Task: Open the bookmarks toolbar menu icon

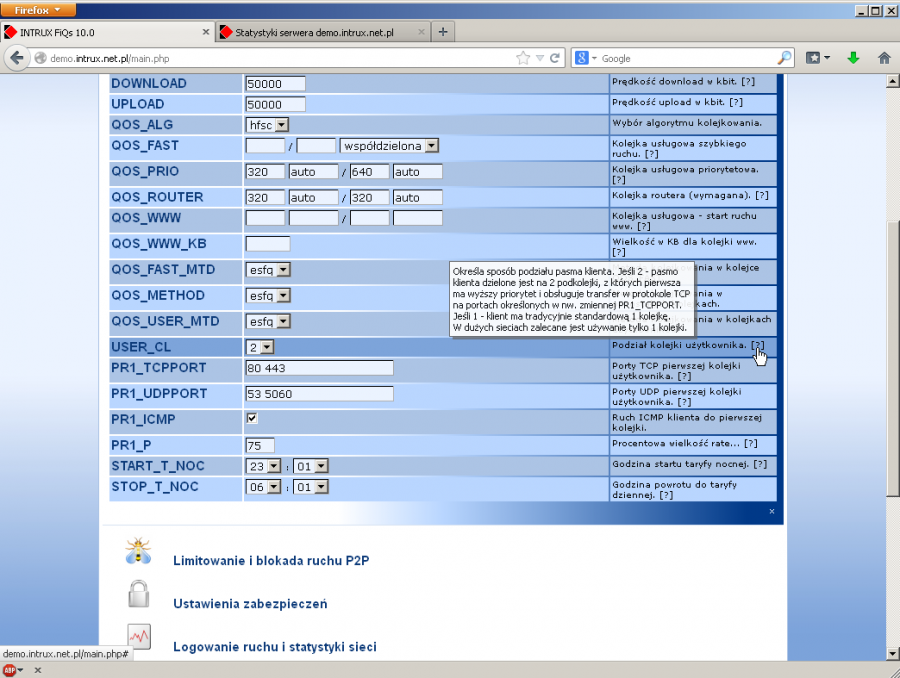Action: click(x=818, y=58)
